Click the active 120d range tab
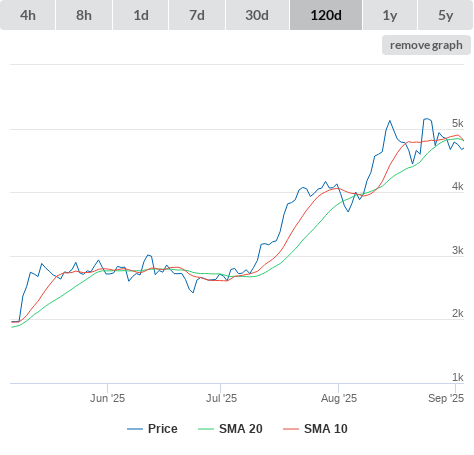Viewport: 474px width, 455px height. (x=326, y=15)
